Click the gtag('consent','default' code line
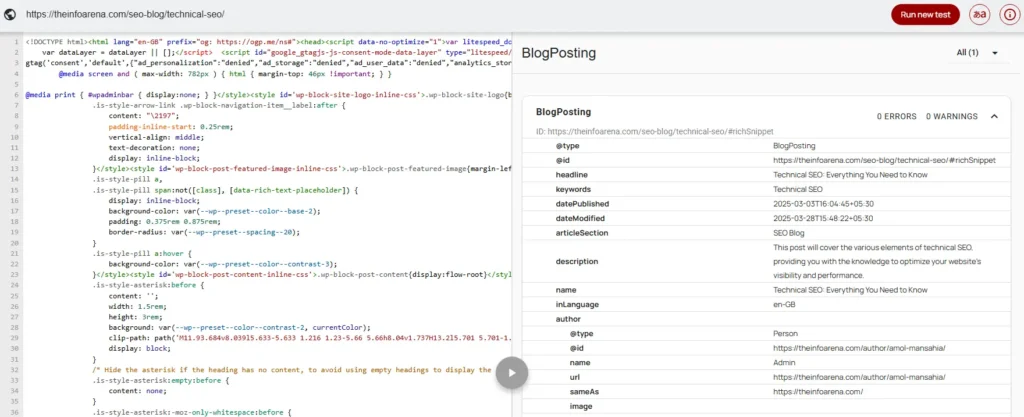 tap(268, 63)
